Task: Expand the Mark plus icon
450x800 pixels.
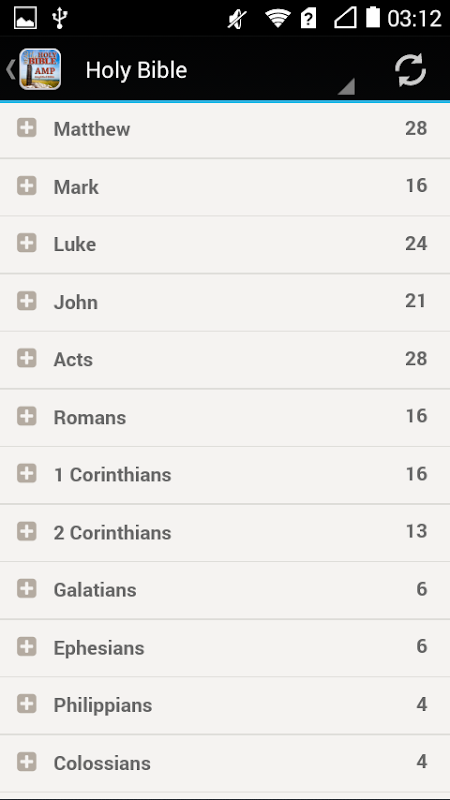Action: click(27, 186)
